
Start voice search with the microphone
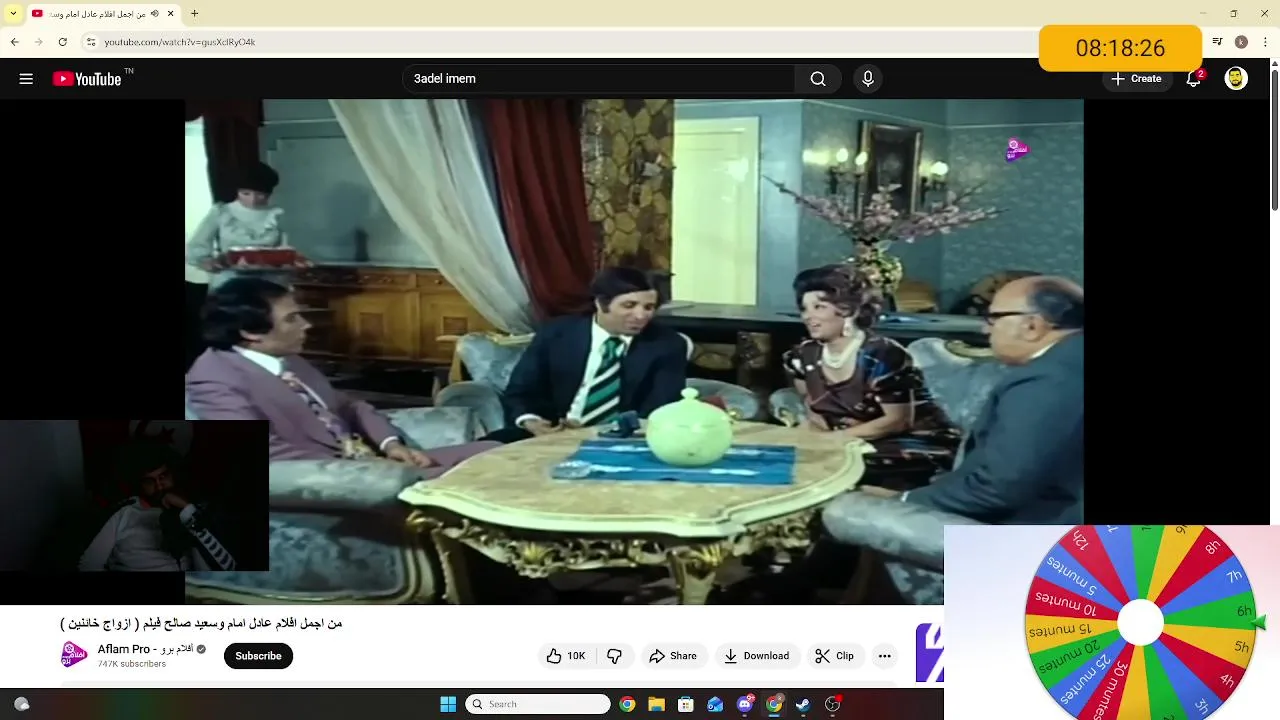pyautogui.click(x=867, y=79)
